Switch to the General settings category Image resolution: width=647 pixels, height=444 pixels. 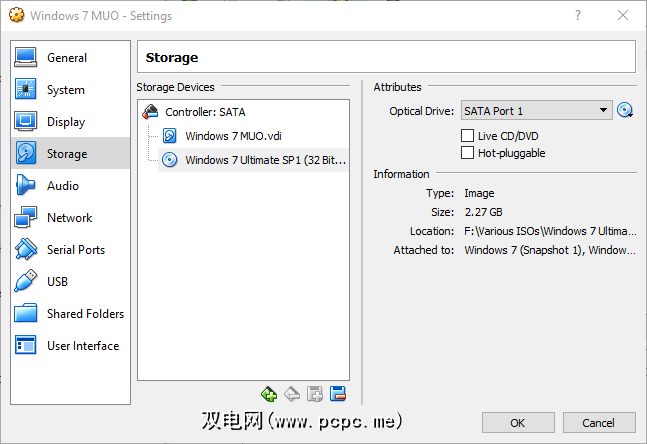(66, 58)
